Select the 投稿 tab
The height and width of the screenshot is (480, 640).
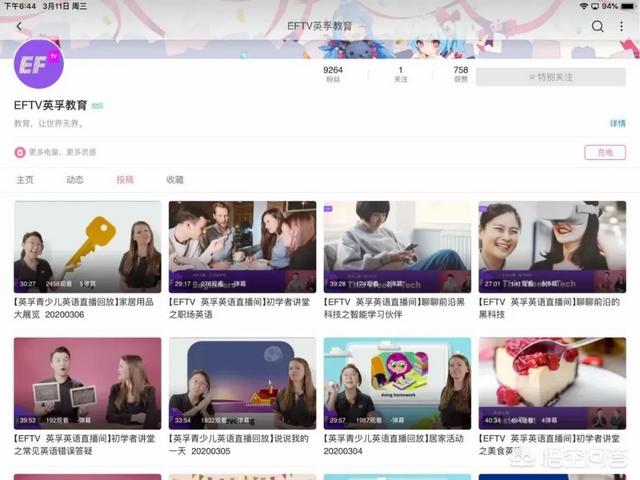(125, 180)
